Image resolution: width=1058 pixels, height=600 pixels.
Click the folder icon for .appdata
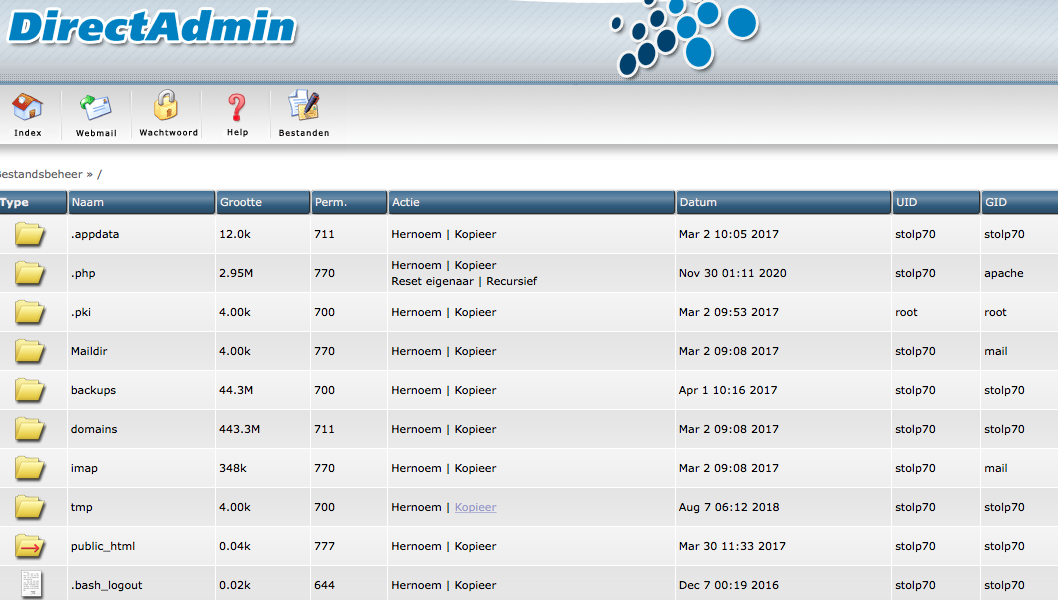point(30,235)
